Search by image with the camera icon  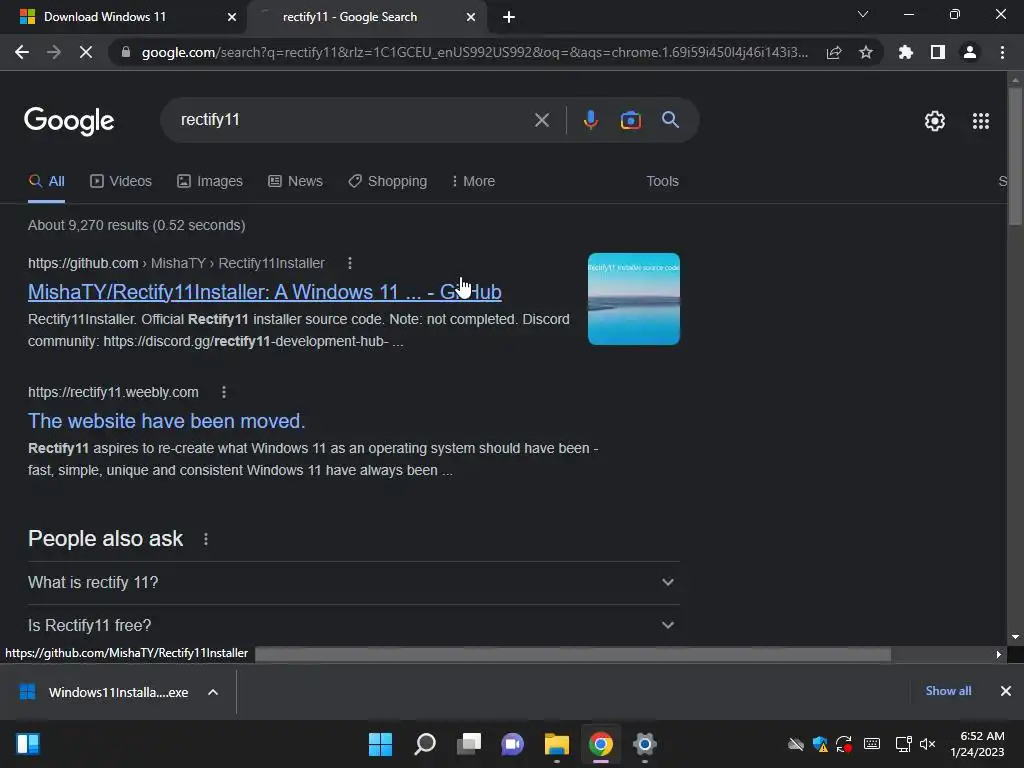[x=630, y=120]
